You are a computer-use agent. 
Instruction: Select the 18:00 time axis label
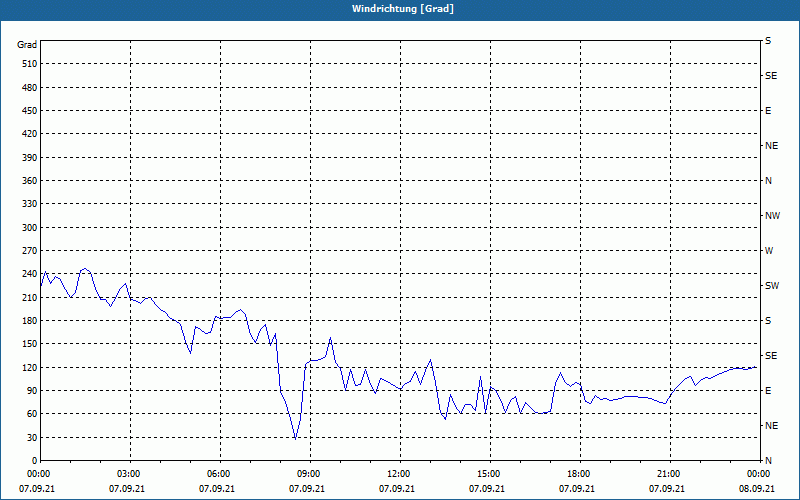coord(579,474)
